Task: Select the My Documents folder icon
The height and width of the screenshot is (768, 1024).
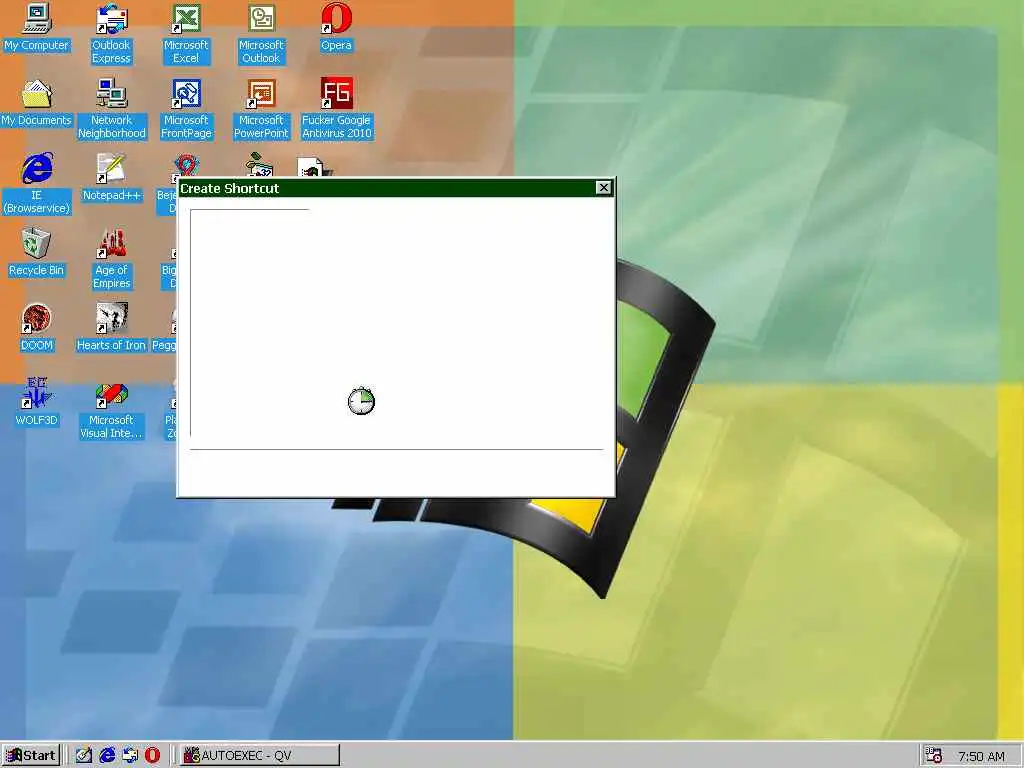Action: [37, 103]
